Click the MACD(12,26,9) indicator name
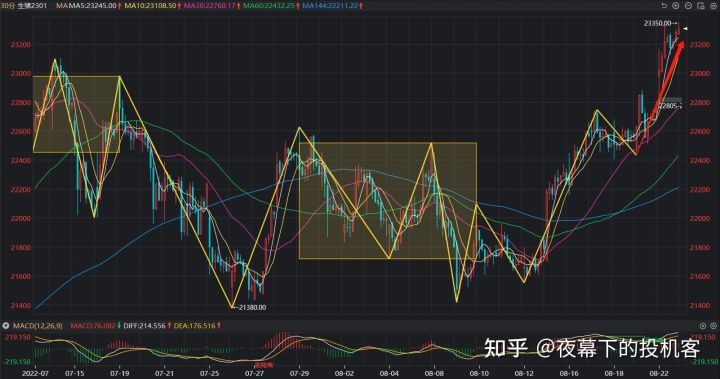This screenshot has width=720, height=379. click(x=37, y=326)
